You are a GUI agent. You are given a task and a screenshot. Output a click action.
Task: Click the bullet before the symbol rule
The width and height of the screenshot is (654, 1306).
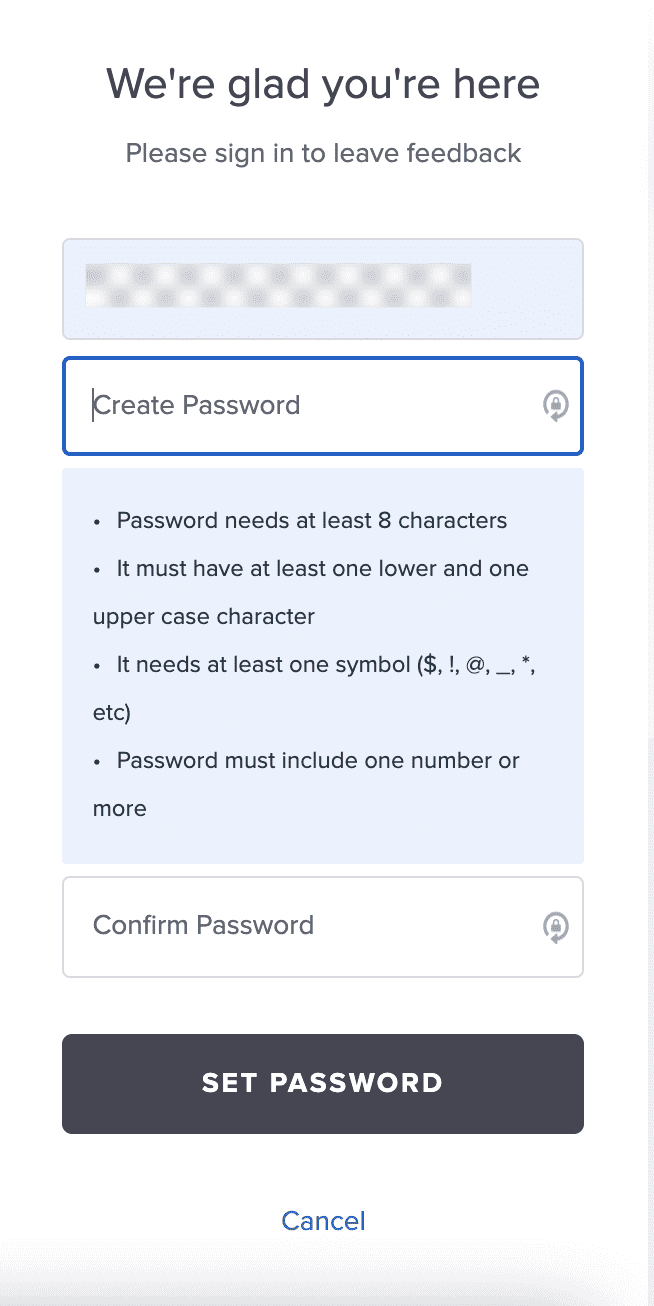click(x=97, y=665)
